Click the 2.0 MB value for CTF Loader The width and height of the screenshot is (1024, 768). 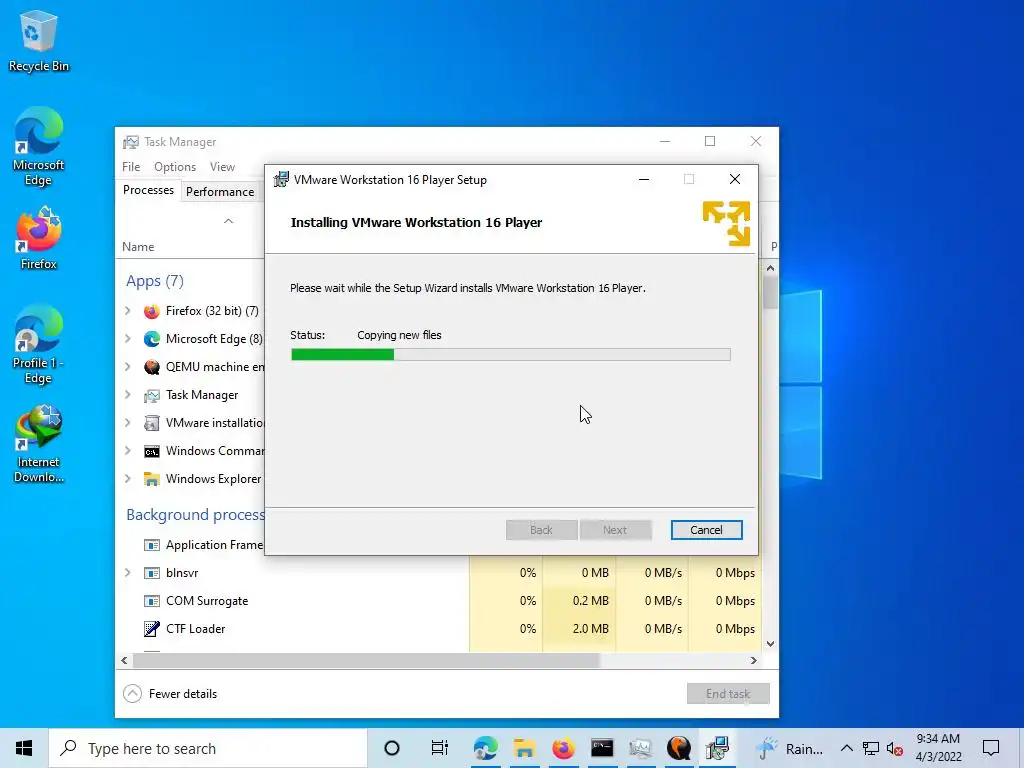(590, 629)
